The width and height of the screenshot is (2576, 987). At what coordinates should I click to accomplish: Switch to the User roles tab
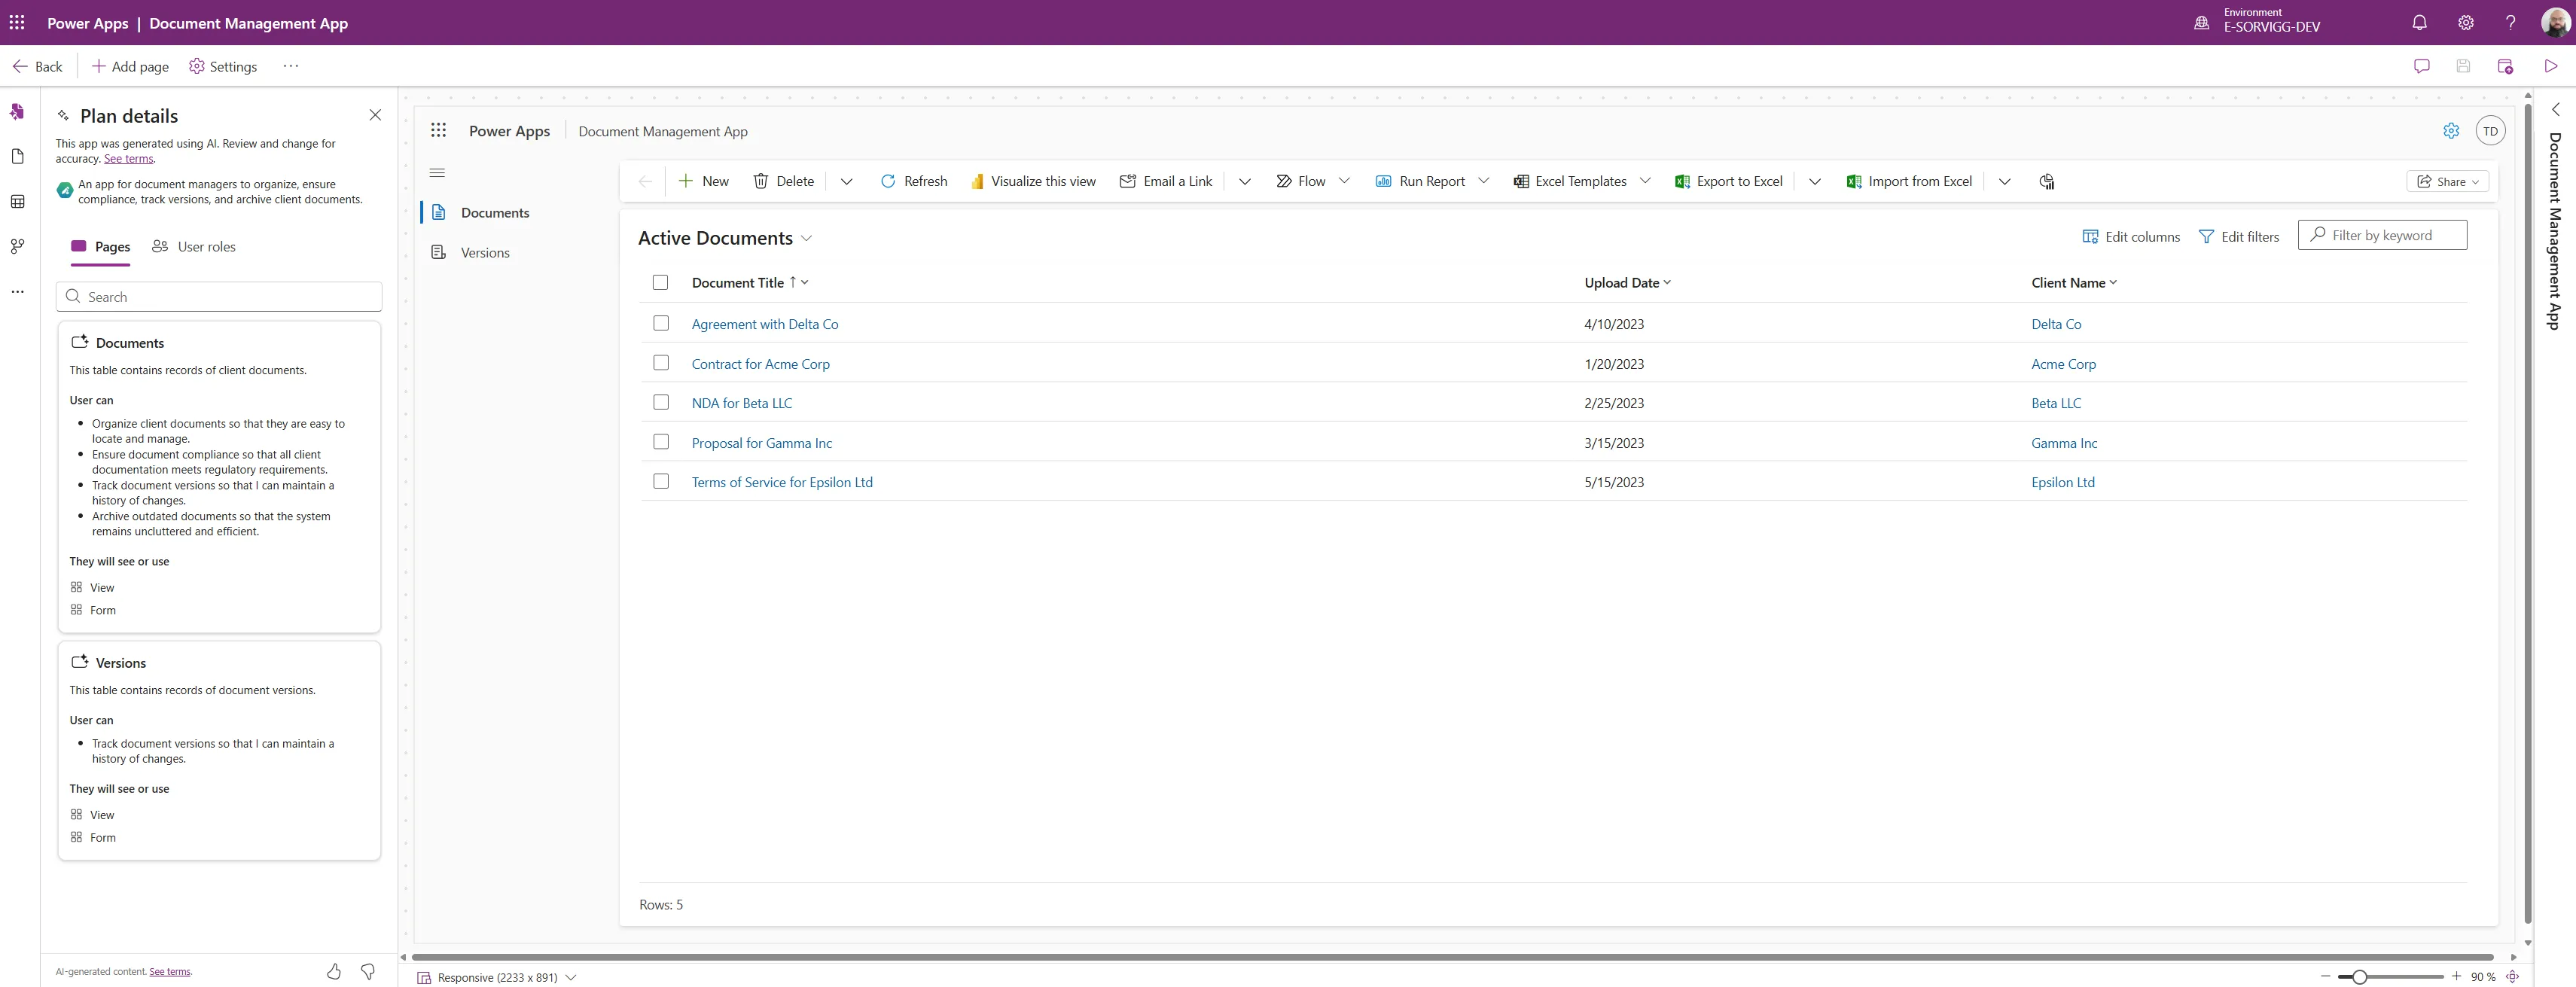coord(194,247)
